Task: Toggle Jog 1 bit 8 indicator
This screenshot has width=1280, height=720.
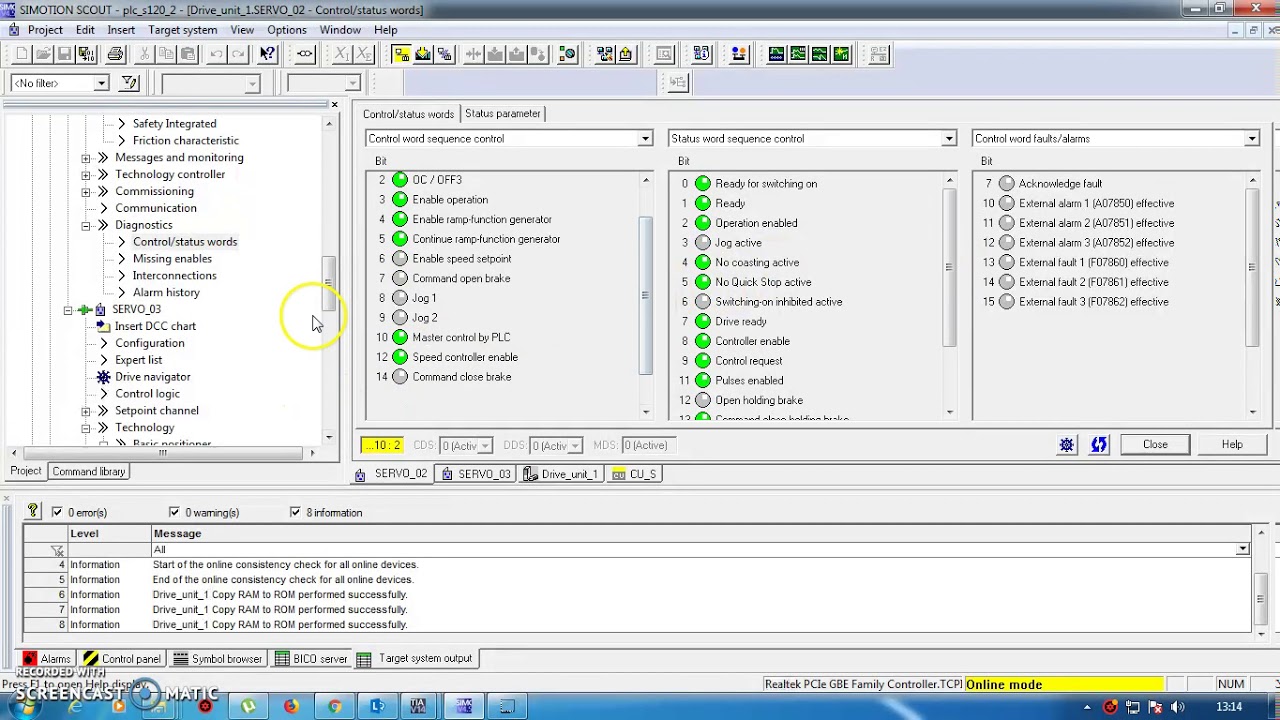Action: pos(400,298)
